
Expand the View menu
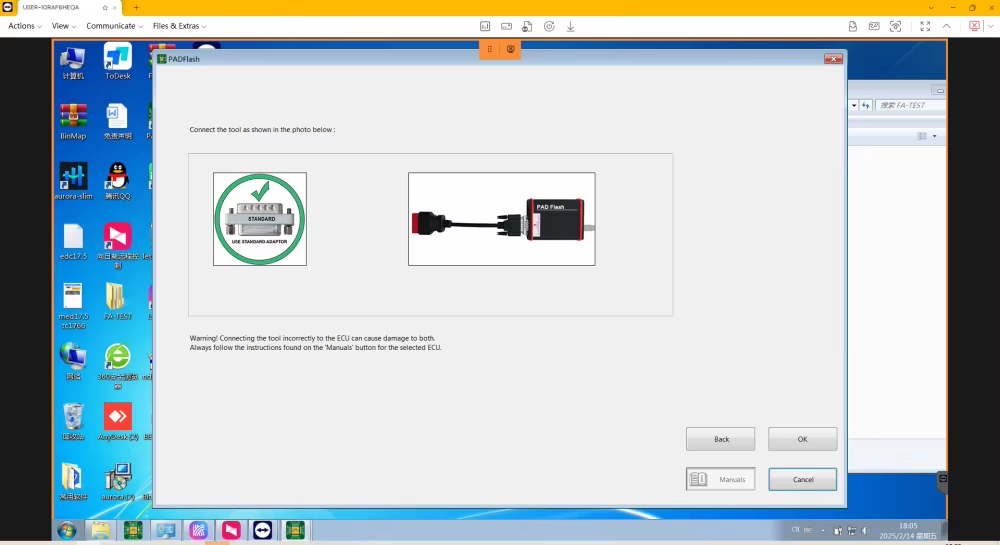click(x=64, y=26)
